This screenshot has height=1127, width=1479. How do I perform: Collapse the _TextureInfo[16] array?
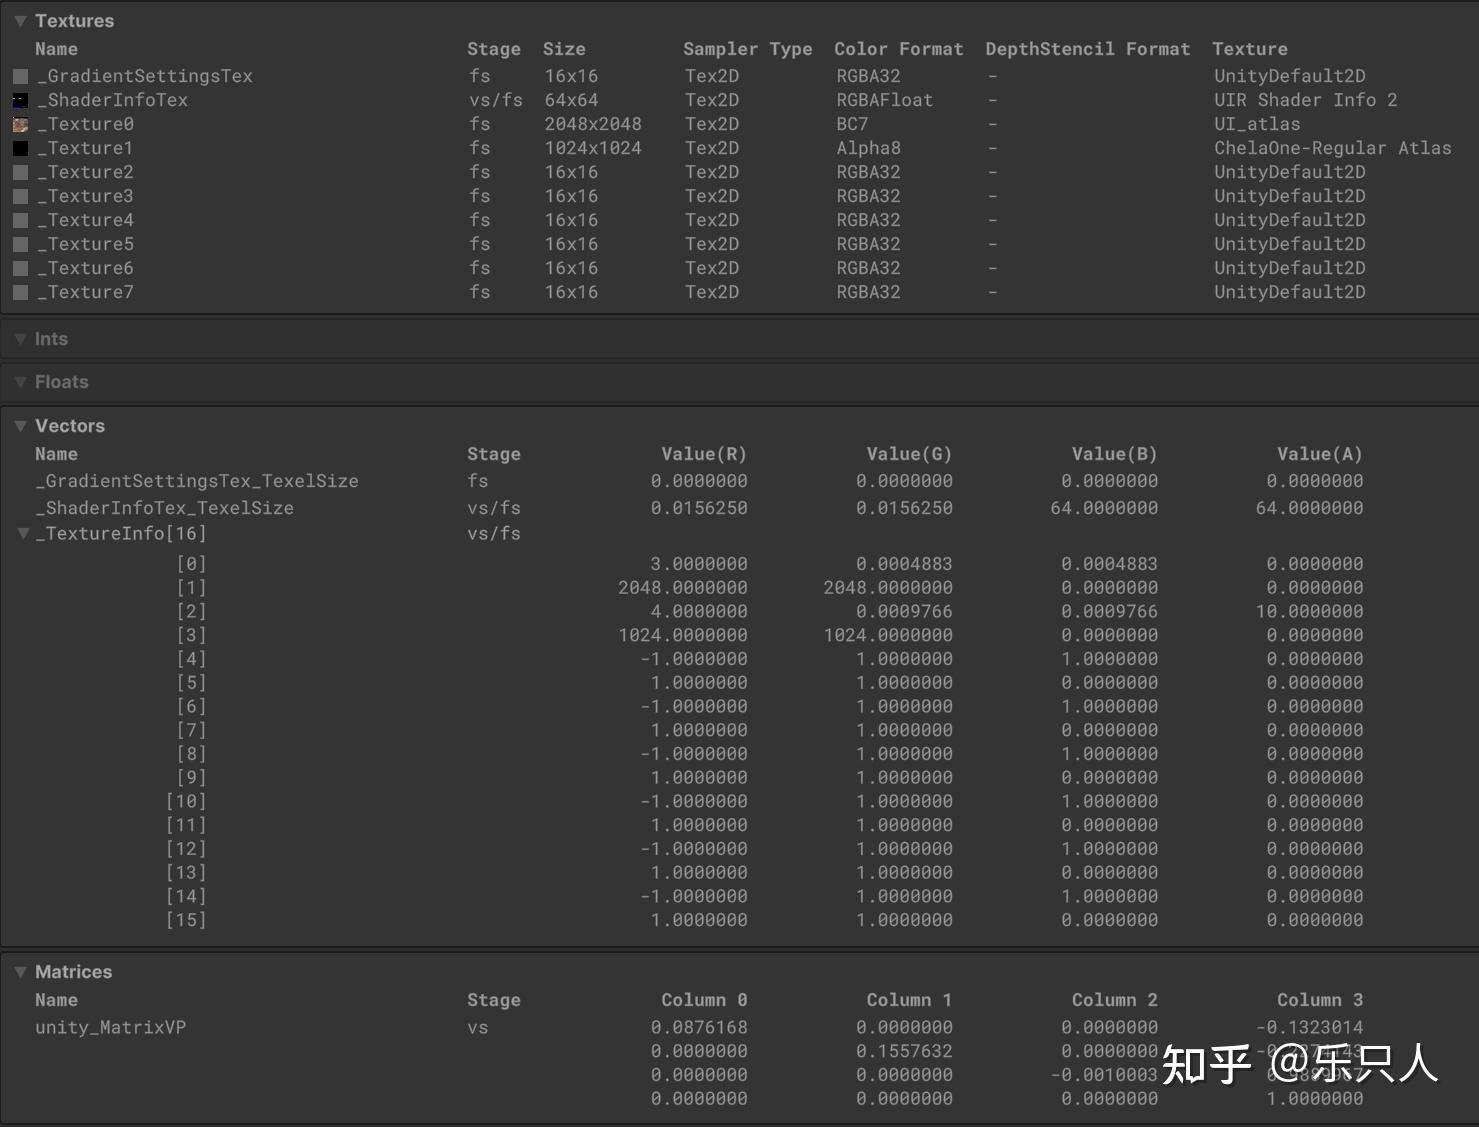click(x=22, y=533)
